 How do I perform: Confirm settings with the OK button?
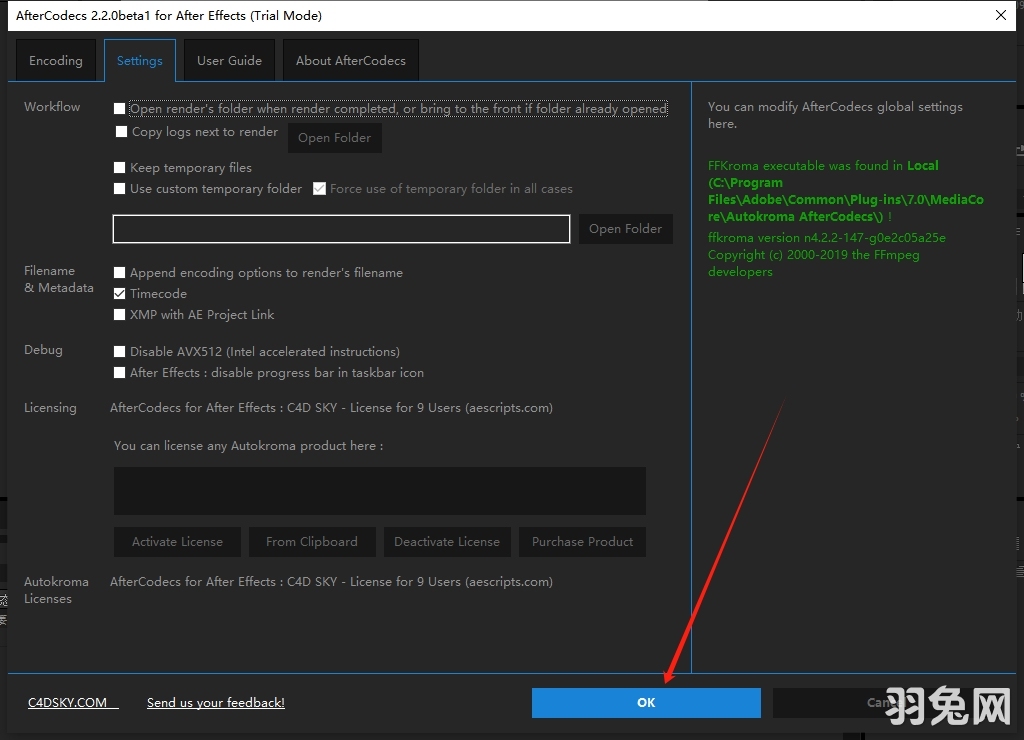pyautogui.click(x=646, y=703)
